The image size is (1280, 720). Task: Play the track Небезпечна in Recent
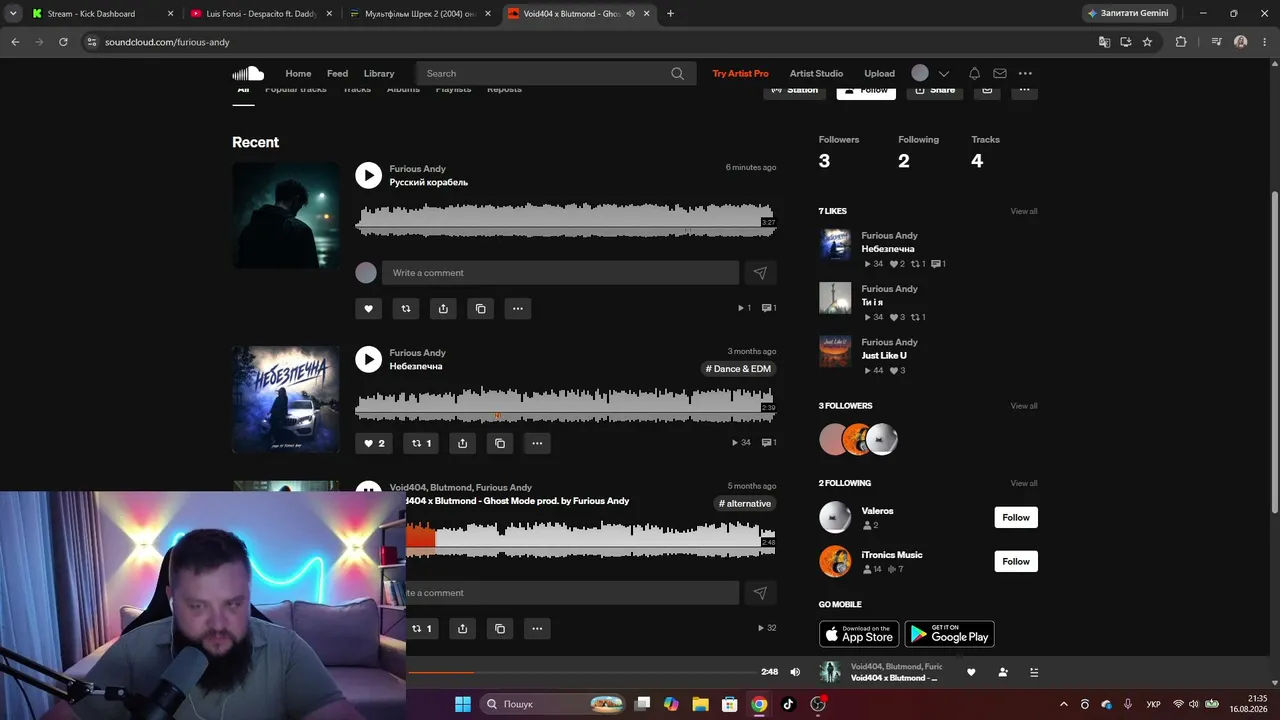[369, 359]
